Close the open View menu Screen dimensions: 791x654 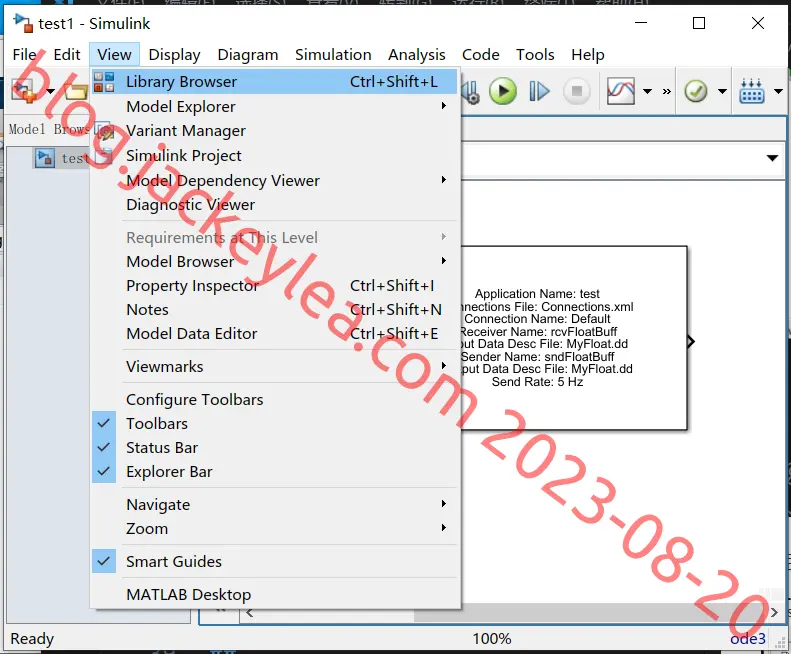tap(115, 54)
